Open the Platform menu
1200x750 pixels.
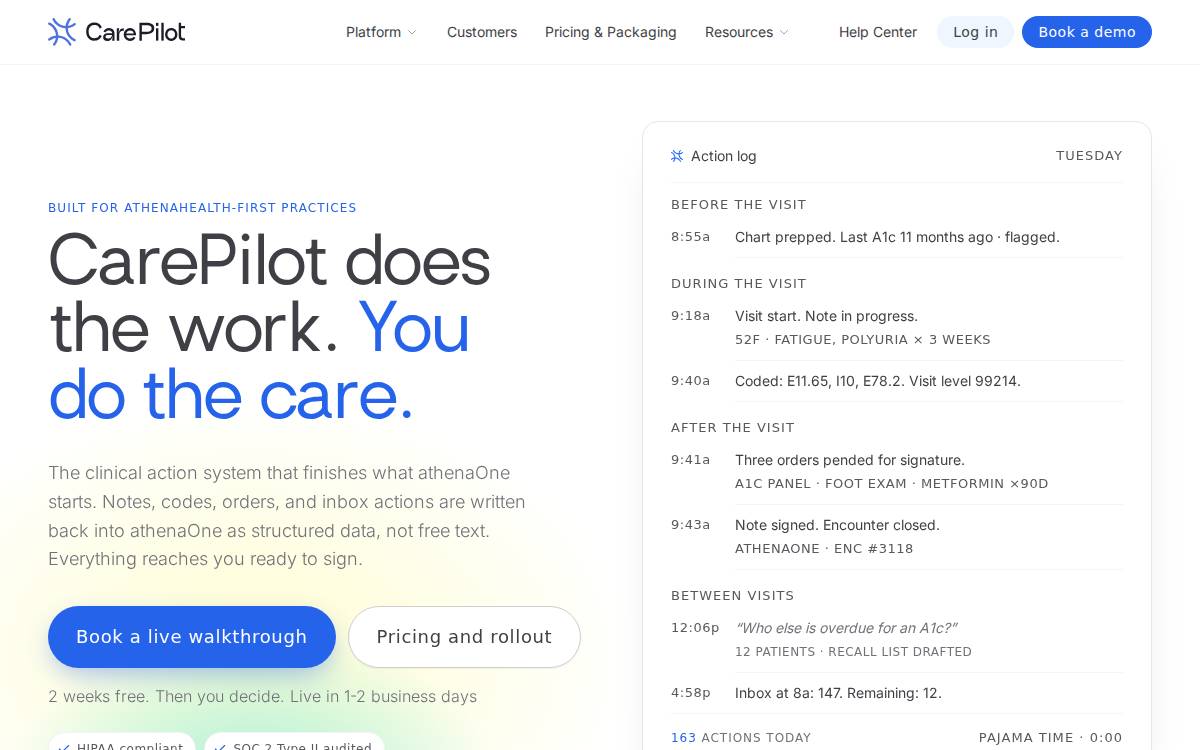[x=382, y=32]
